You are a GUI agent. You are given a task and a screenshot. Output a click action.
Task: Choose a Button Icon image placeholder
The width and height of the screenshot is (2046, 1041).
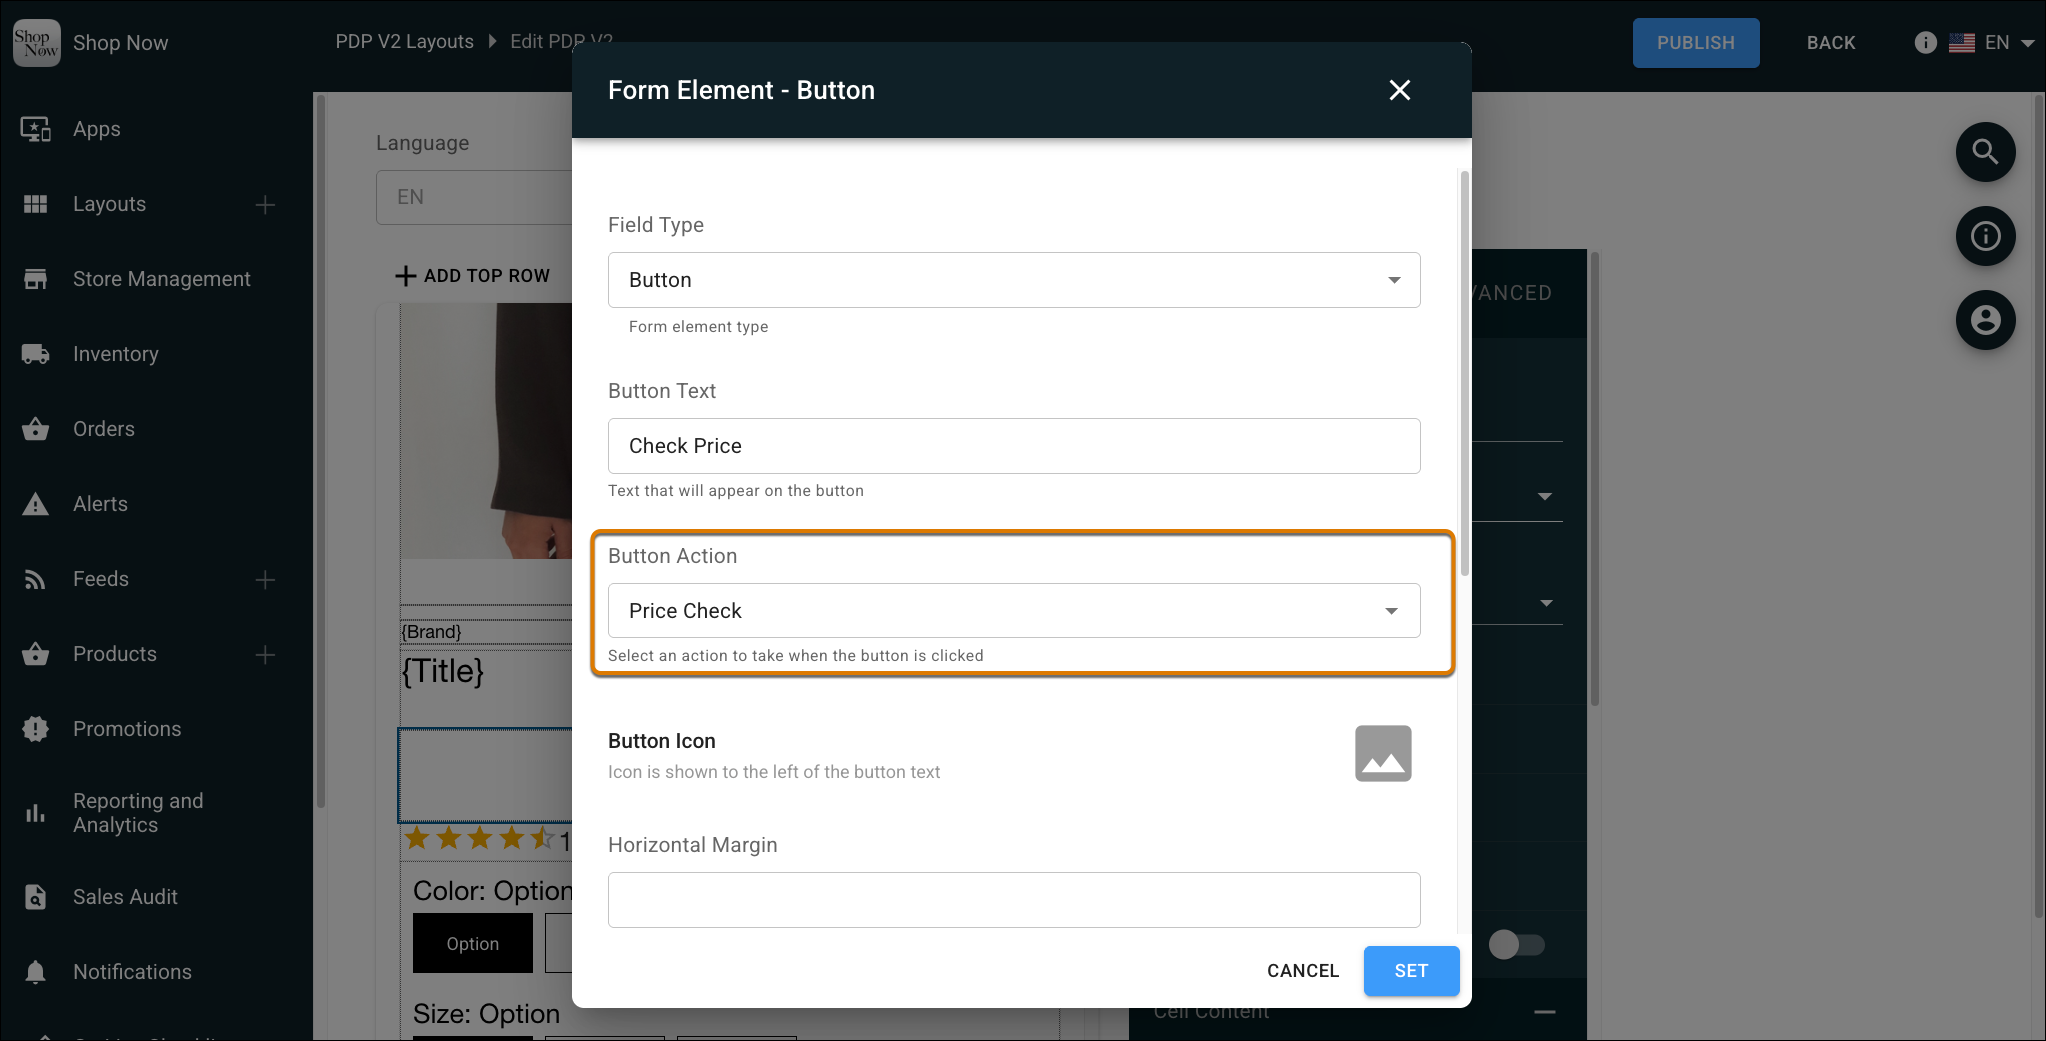(1383, 753)
